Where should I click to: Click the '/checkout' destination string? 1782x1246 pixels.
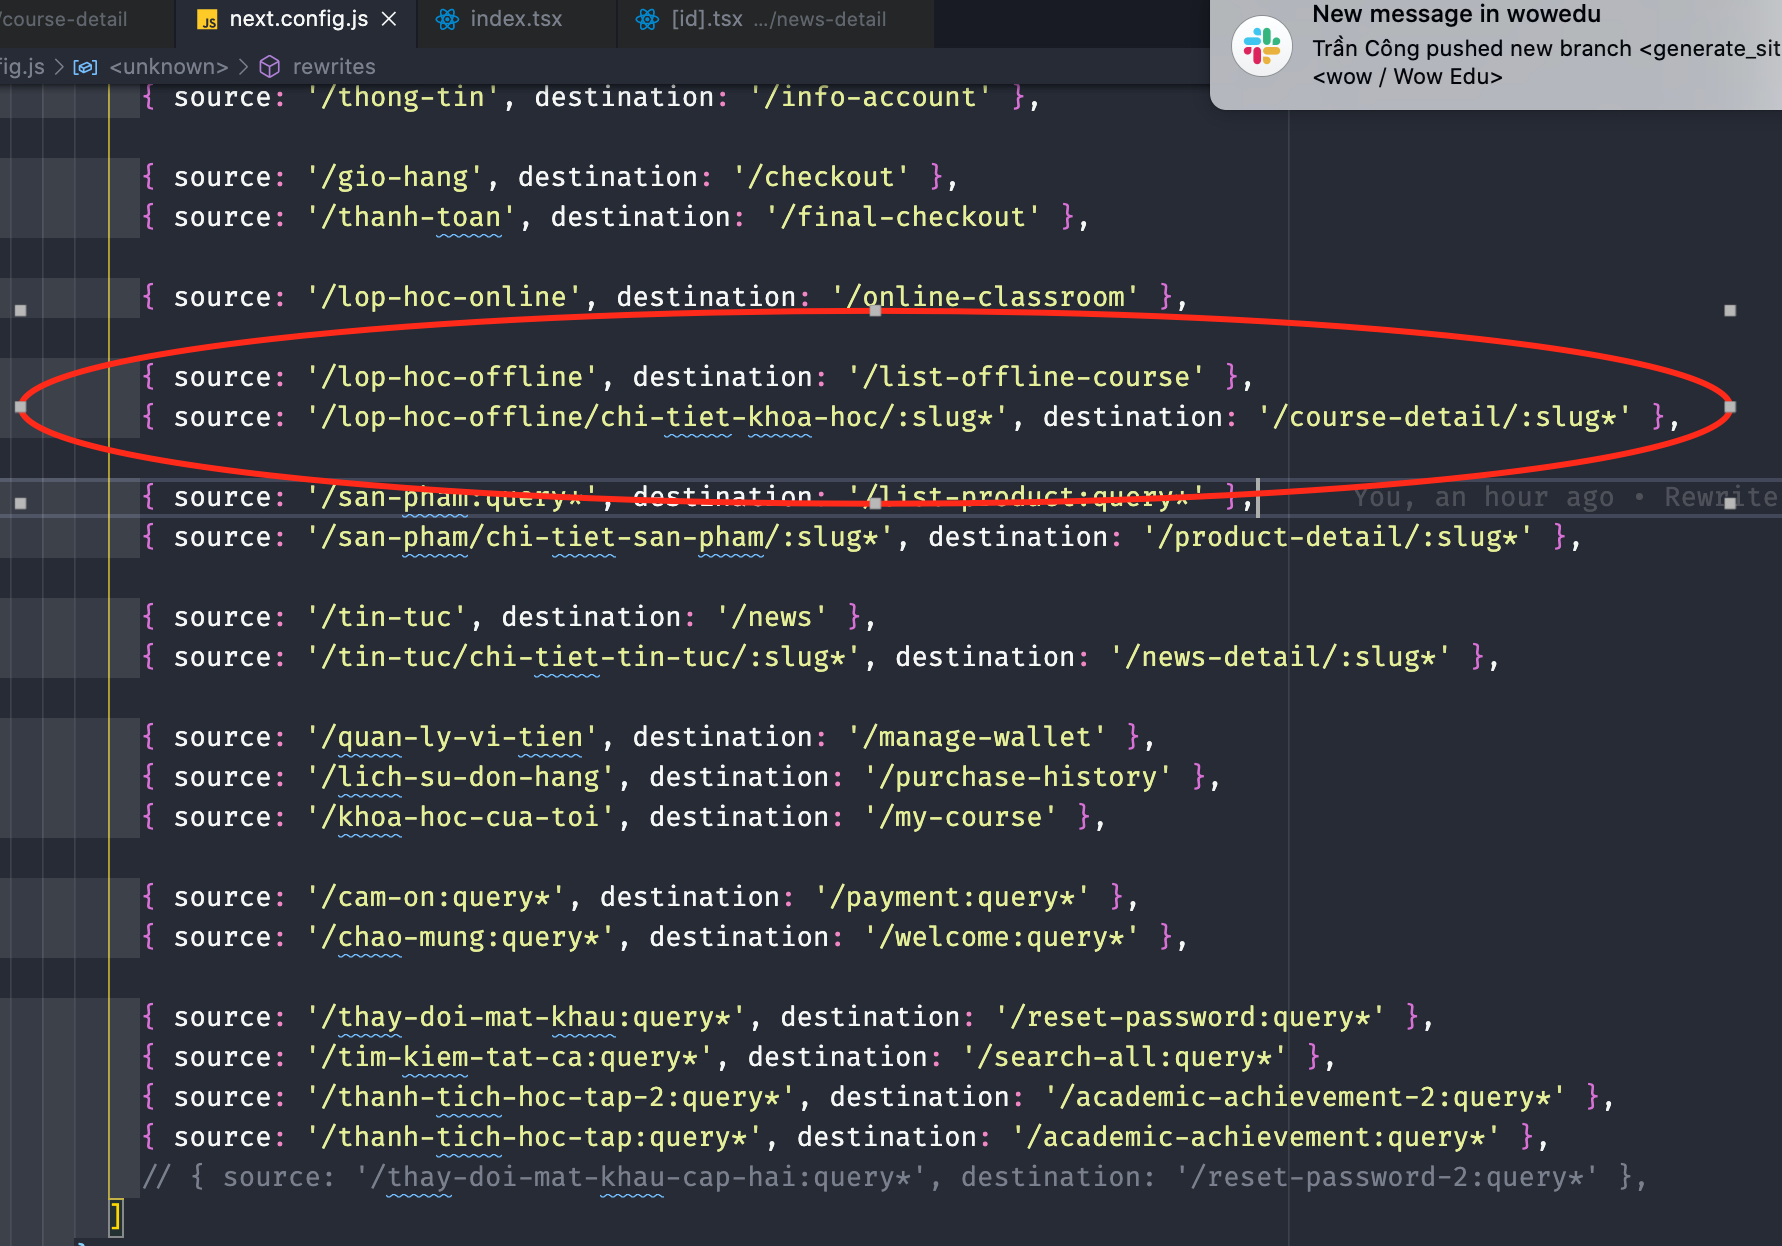pyautogui.click(x=821, y=177)
